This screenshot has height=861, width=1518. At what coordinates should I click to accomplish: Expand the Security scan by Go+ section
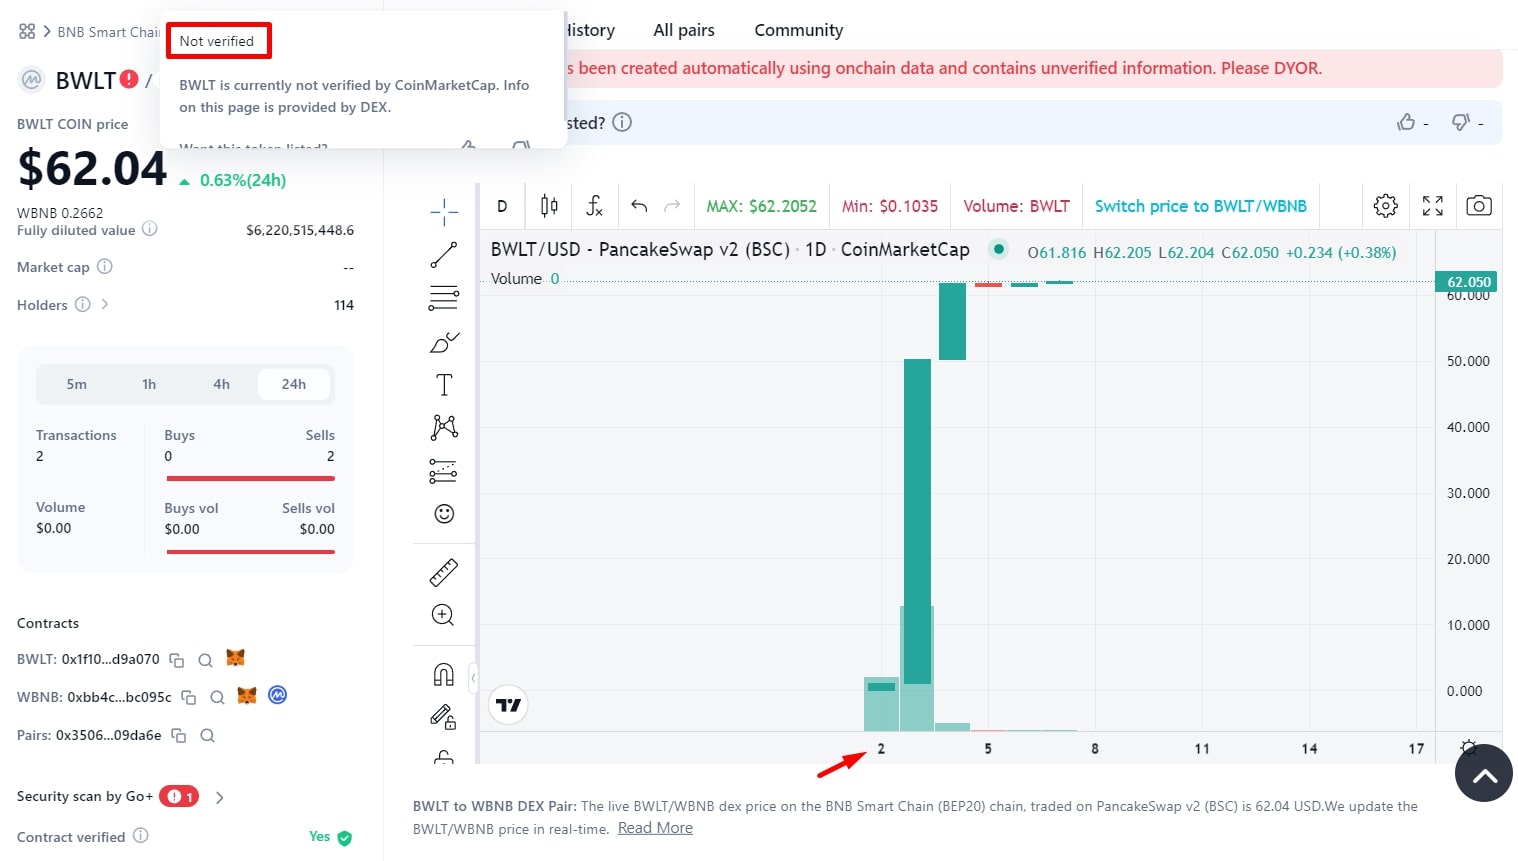(x=220, y=797)
